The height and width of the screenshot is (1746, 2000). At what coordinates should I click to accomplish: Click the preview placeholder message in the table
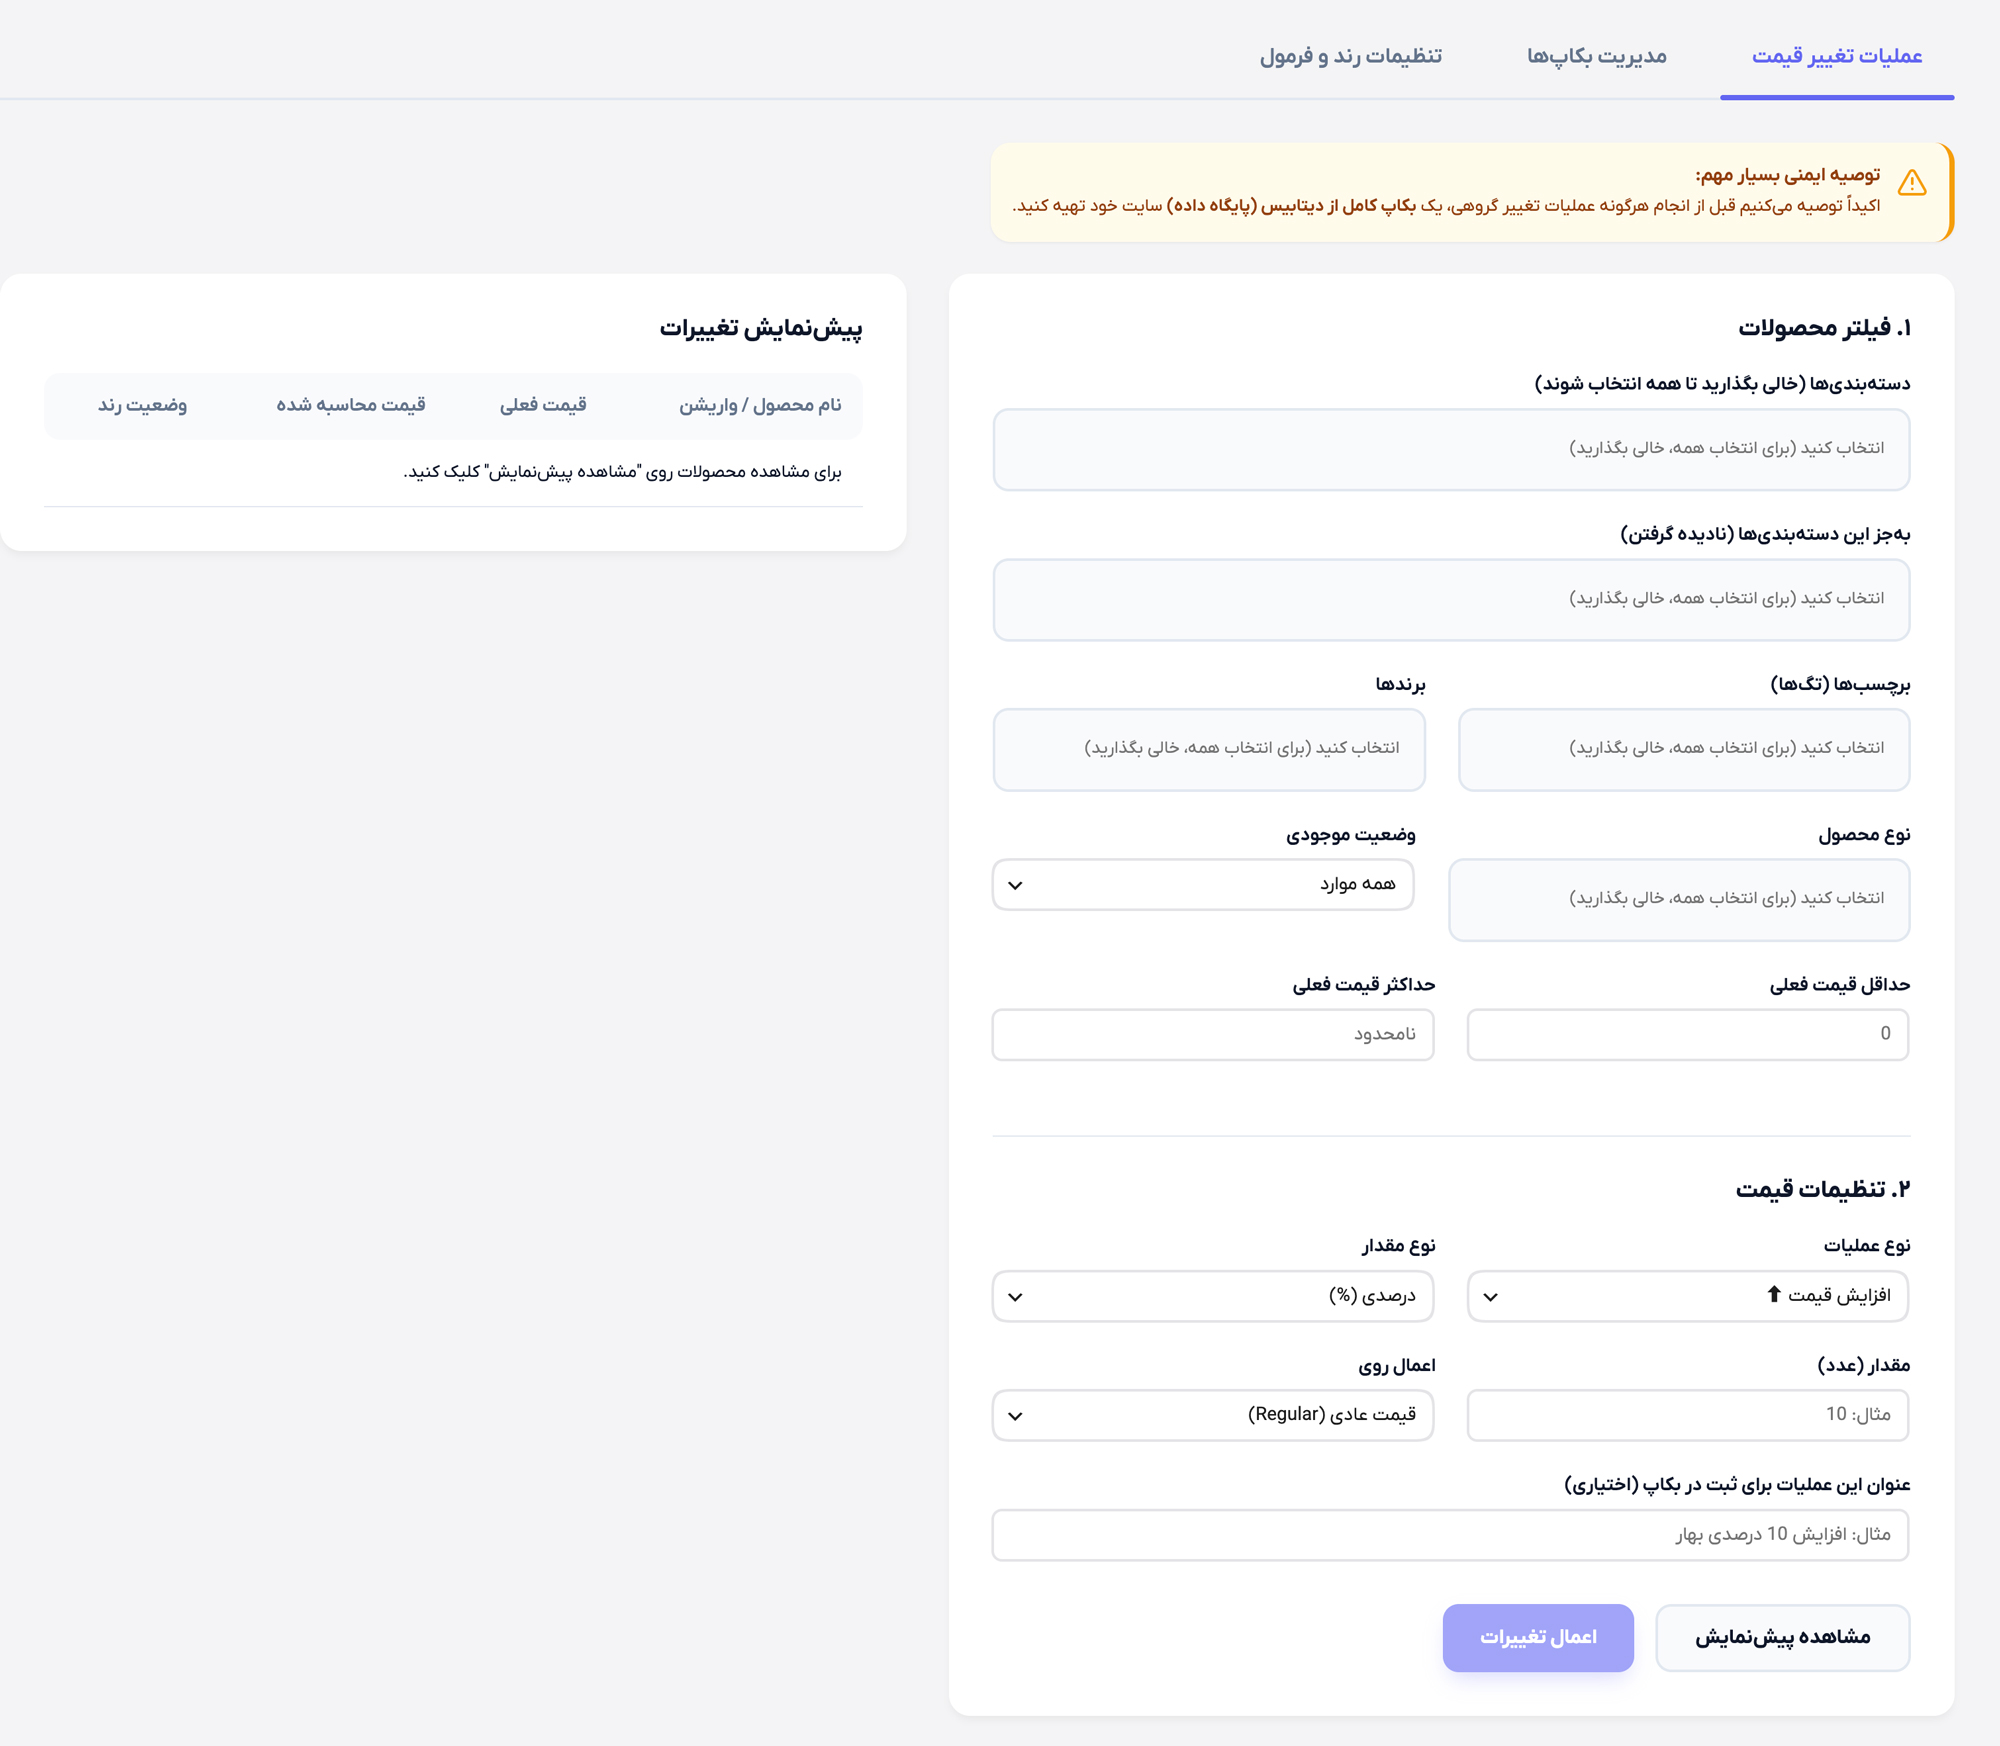[622, 472]
